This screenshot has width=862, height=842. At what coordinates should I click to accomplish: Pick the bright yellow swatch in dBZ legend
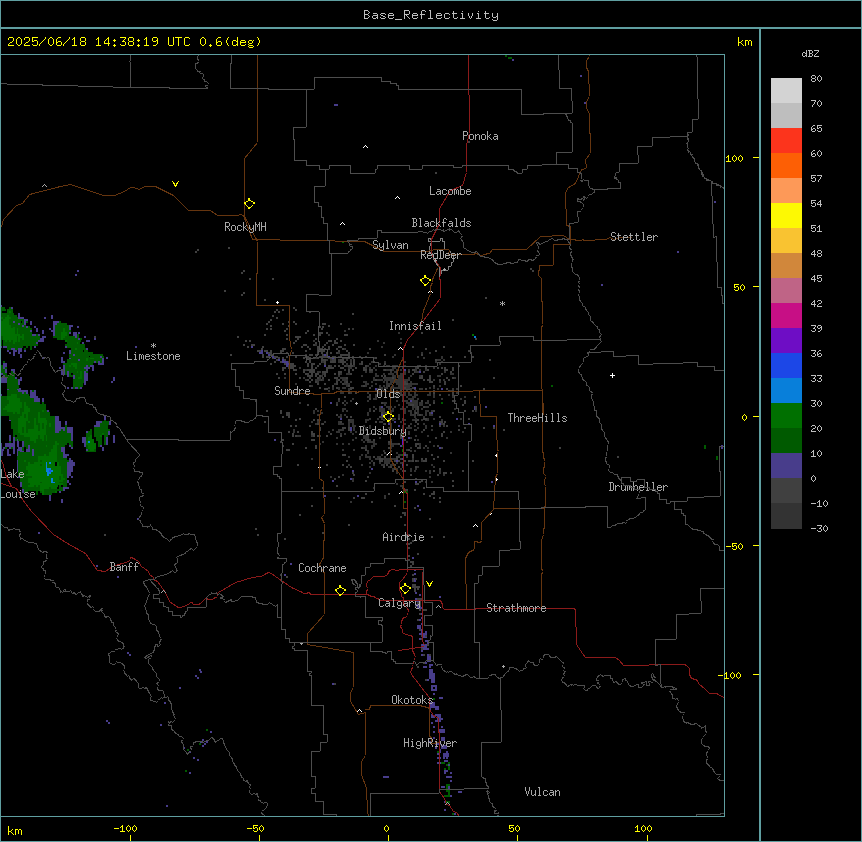click(786, 215)
